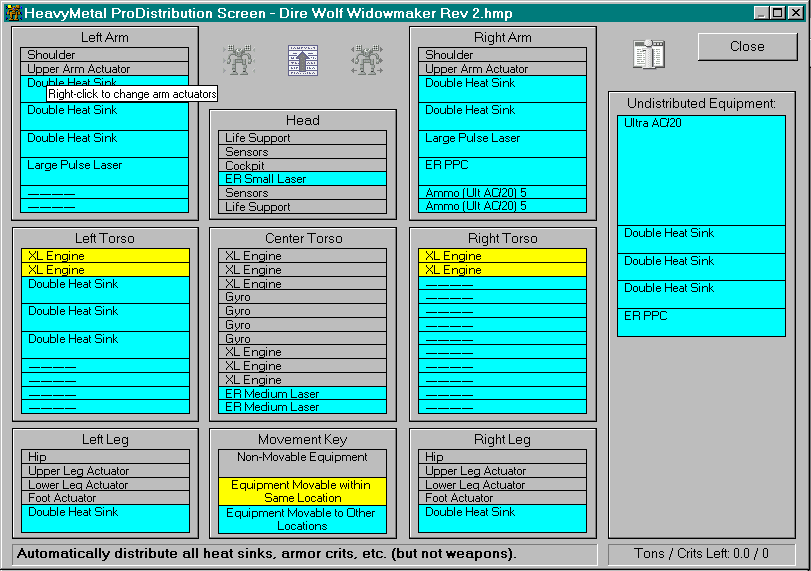Click the Shoulder slot in Right Arm

[502, 55]
